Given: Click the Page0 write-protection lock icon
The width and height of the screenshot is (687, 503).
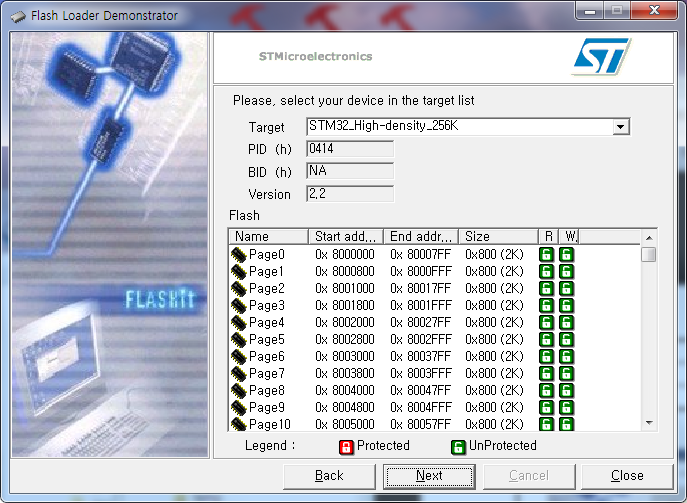Looking at the screenshot, I should coord(567,255).
